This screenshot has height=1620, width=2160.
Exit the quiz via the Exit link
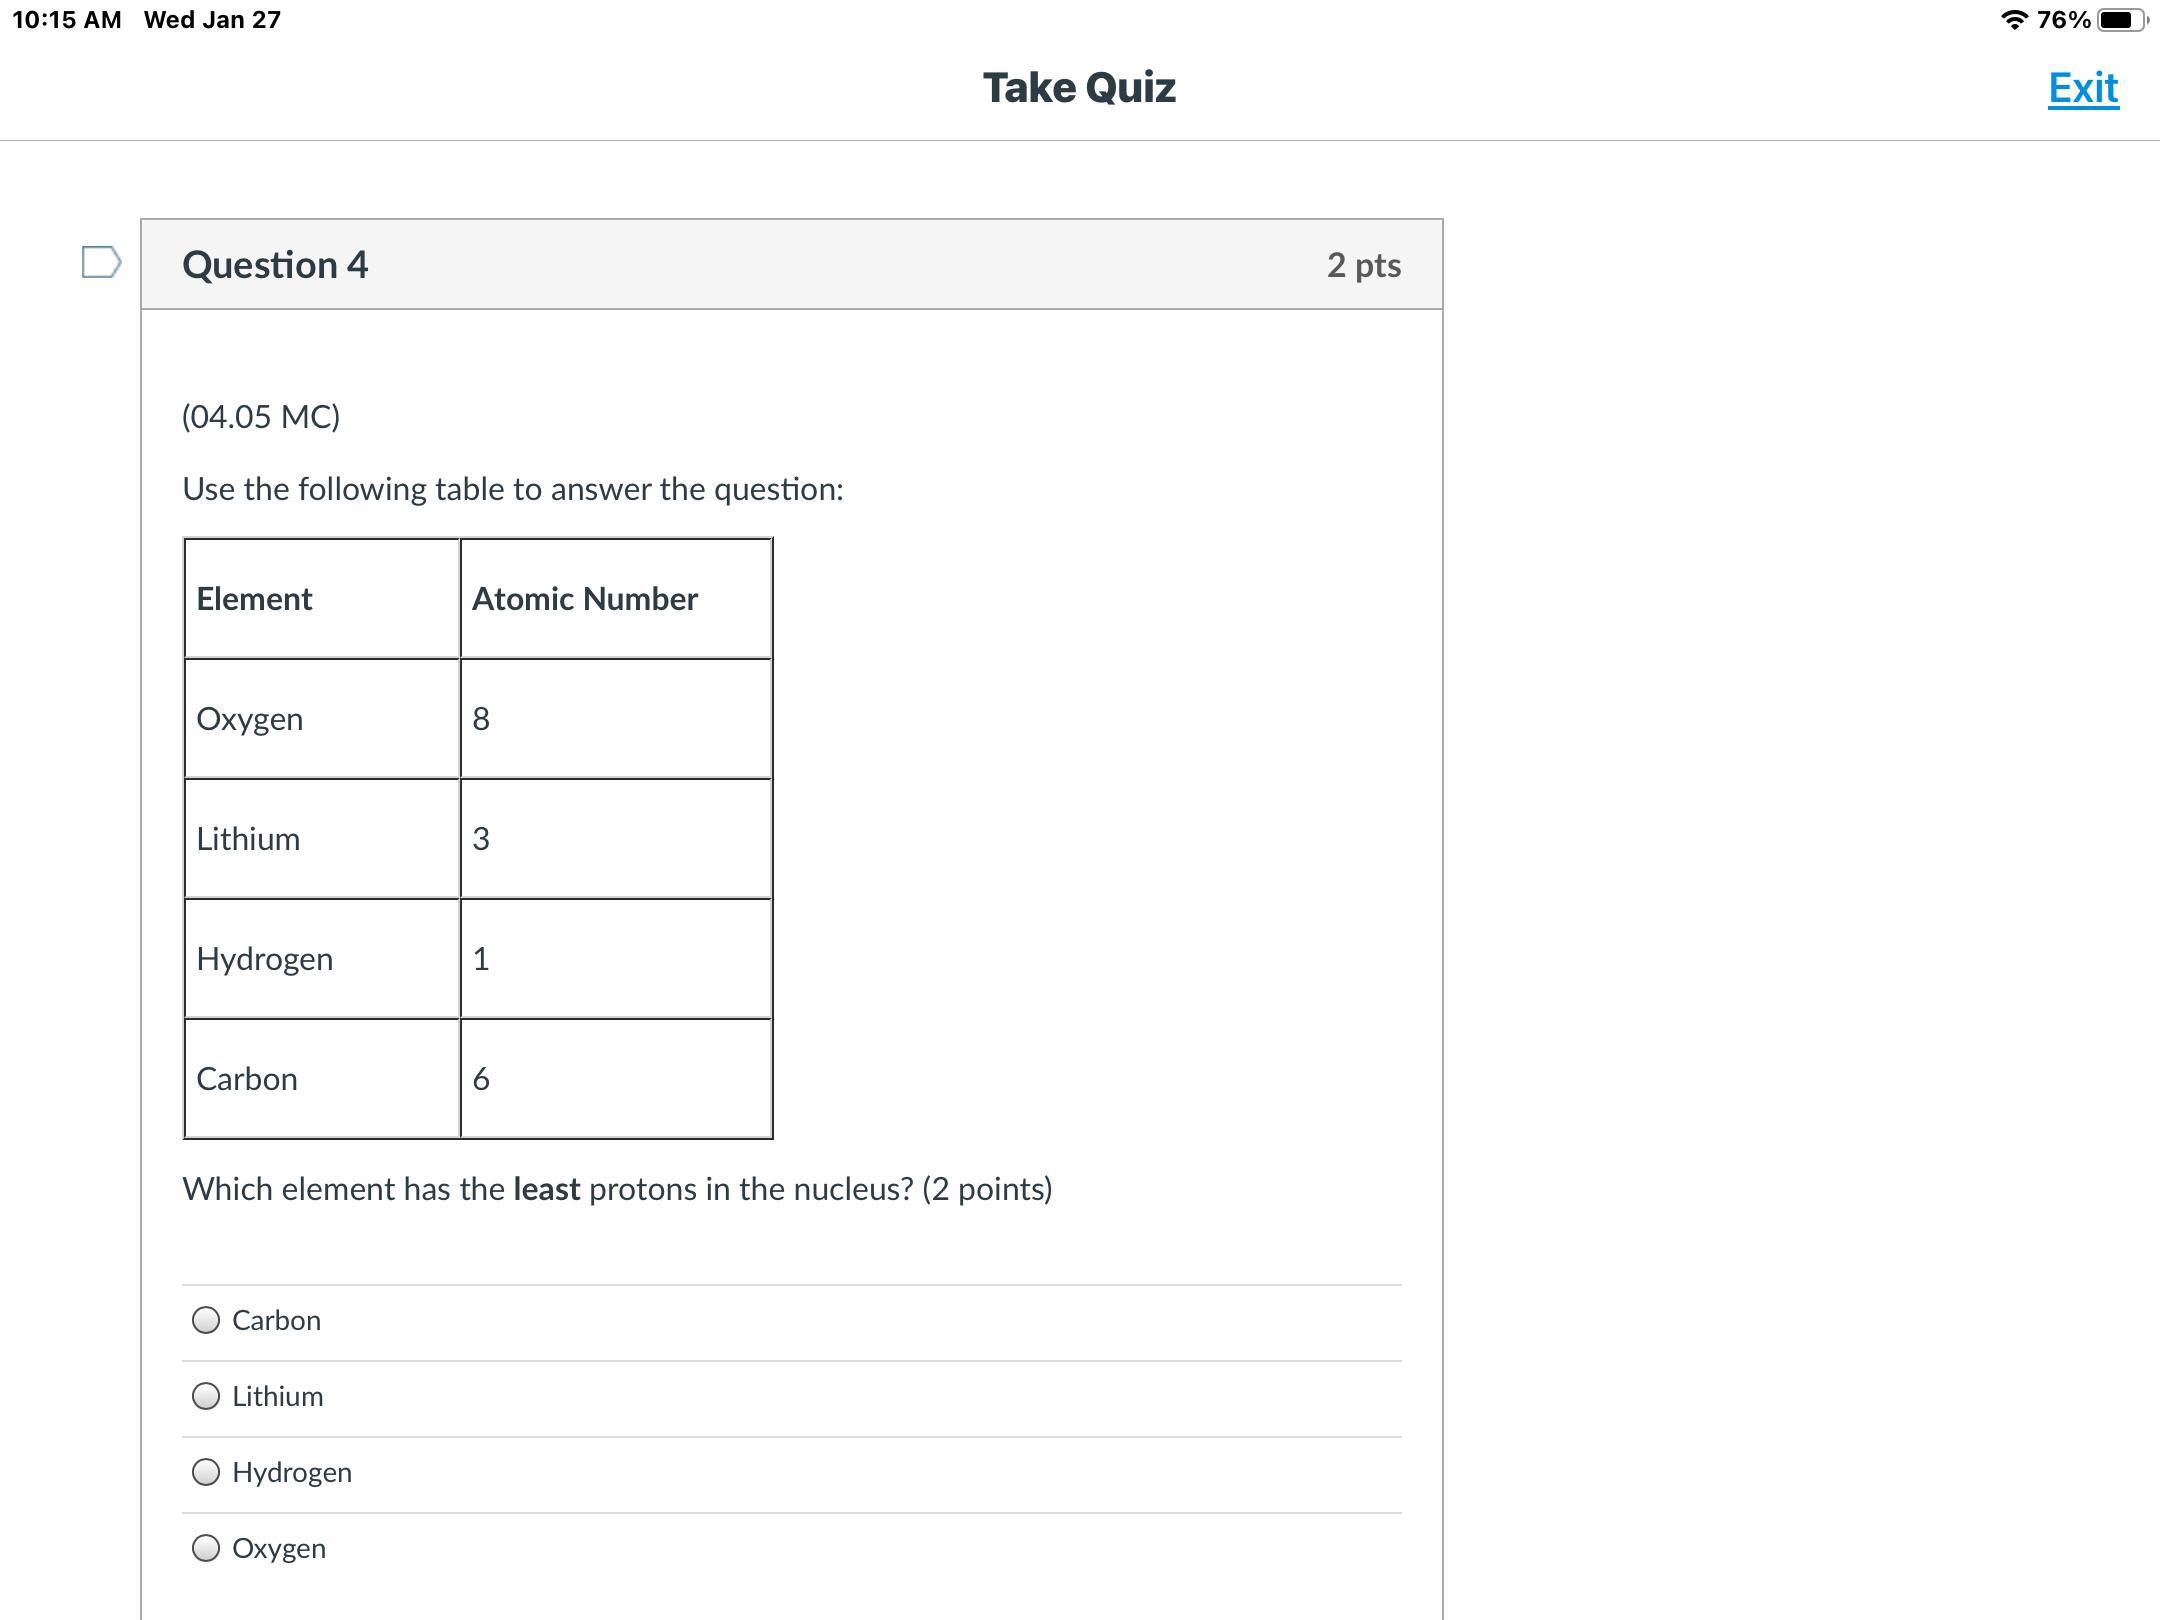point(2083,88)
